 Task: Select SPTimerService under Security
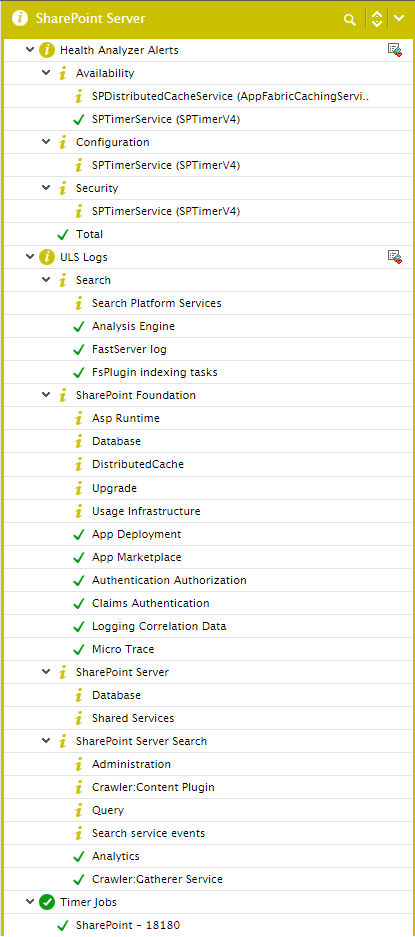click(208, 211)
